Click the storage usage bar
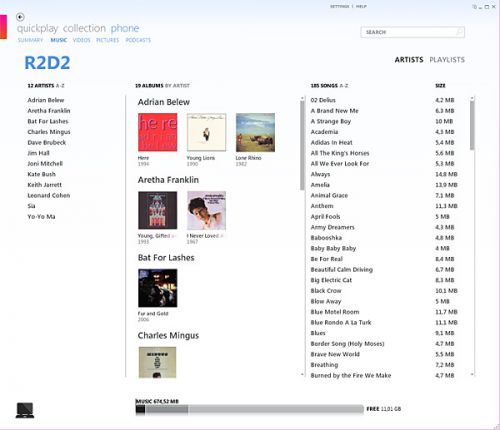The height and width of the screenshot is (430, 500). pos(249,409)
